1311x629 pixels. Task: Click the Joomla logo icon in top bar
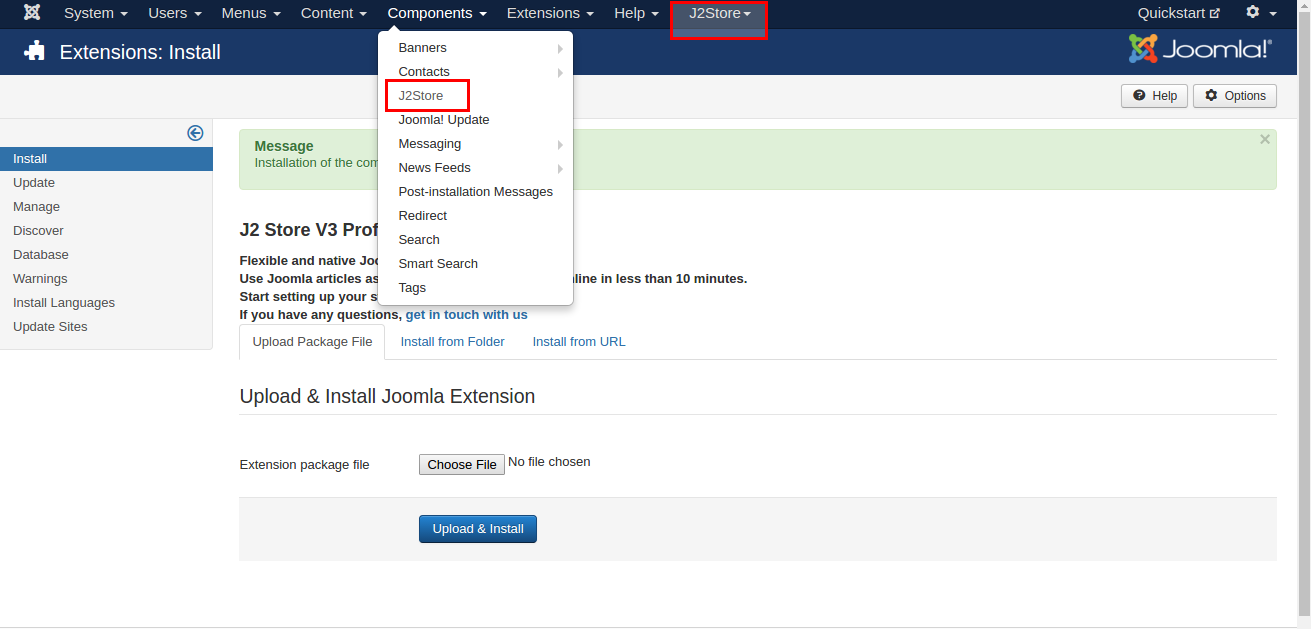tap(32, 13)
